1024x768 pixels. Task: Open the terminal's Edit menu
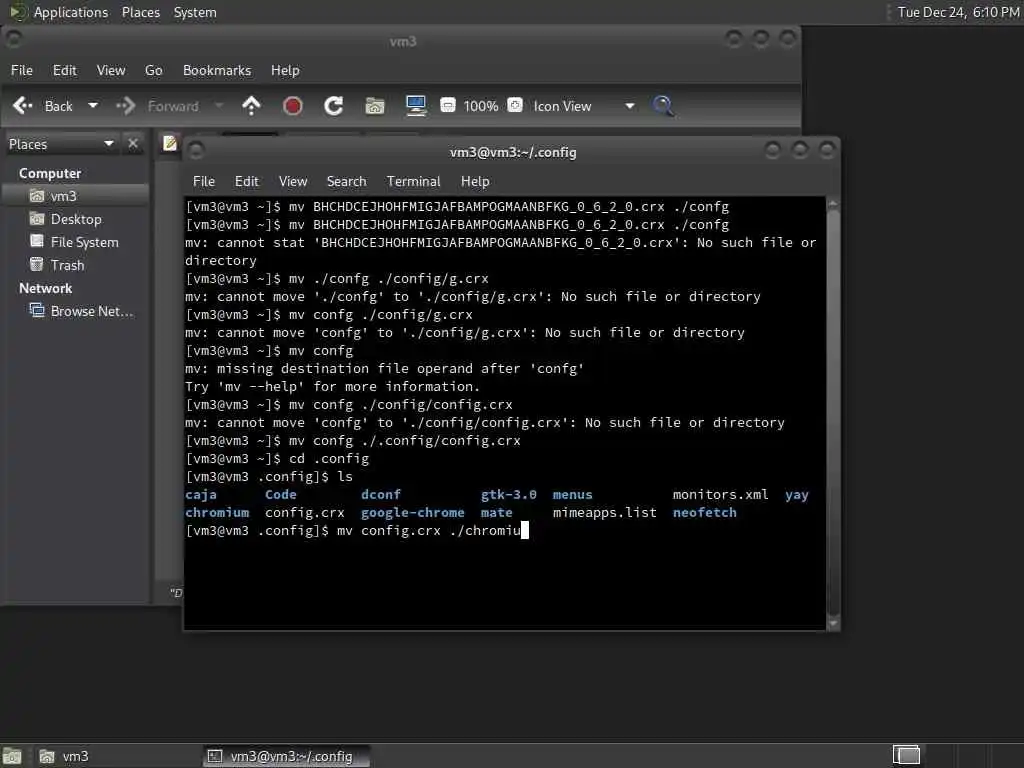[247, 182]
